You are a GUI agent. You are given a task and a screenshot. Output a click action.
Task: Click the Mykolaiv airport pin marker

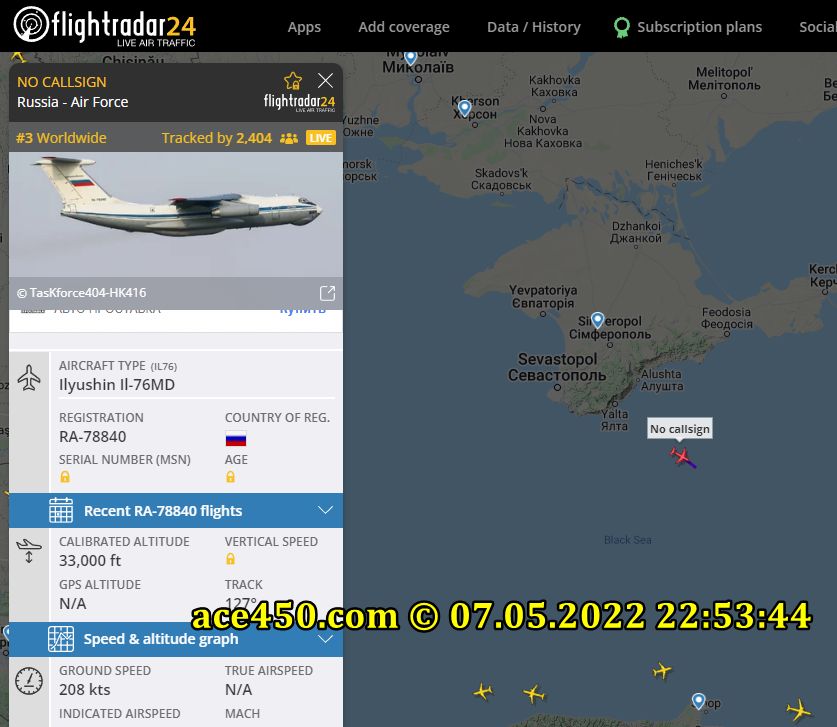pyautogui.click(x=410, y=58)
